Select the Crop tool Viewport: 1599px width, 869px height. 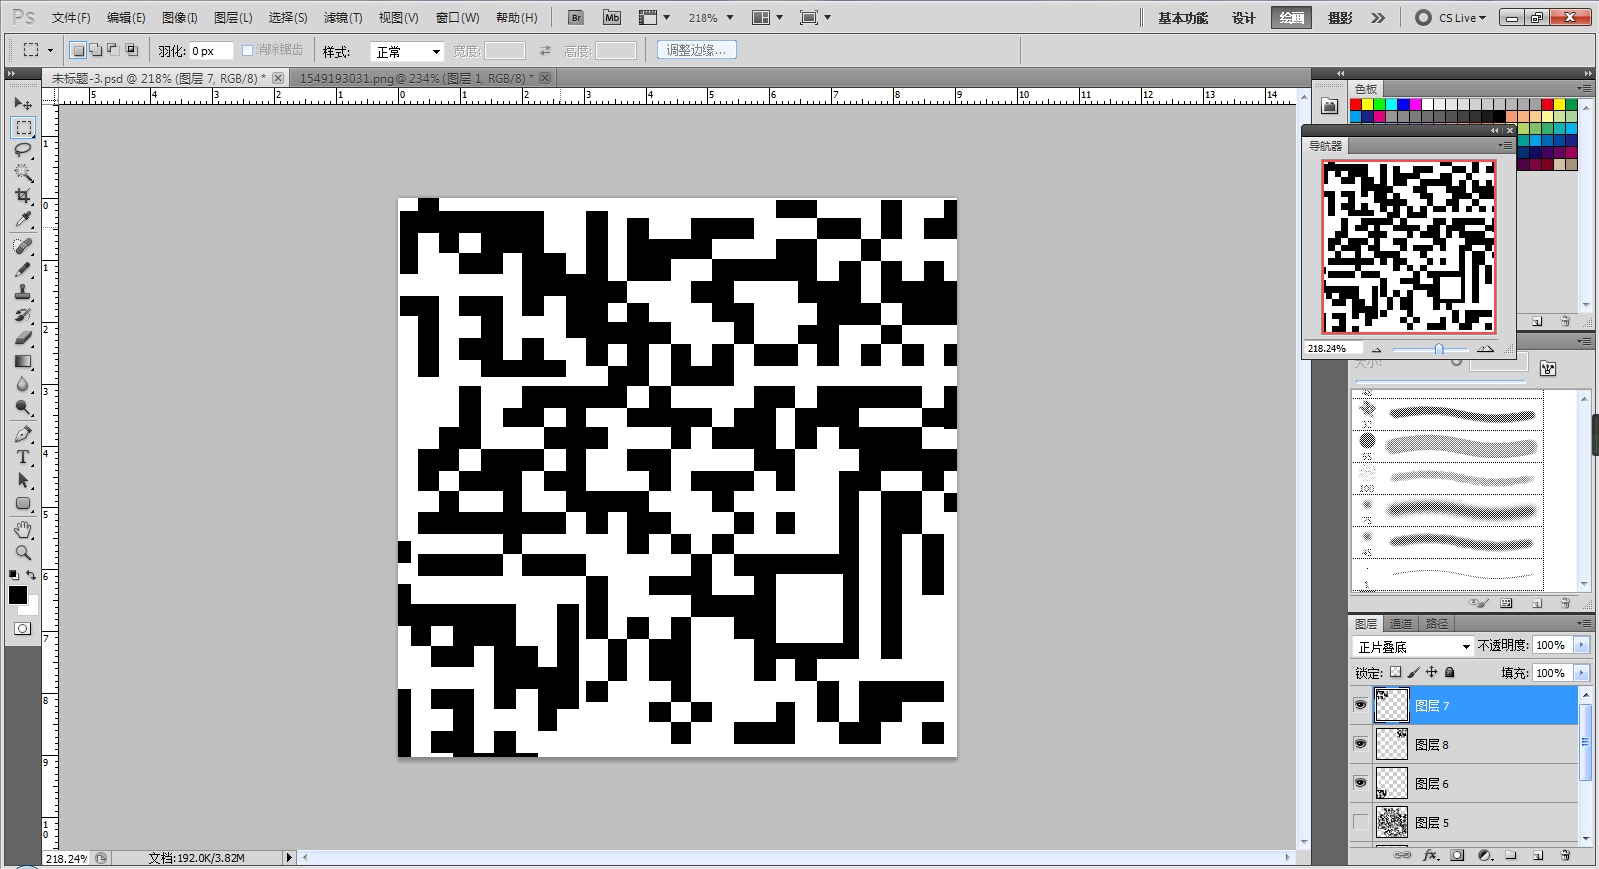(23, 196)
